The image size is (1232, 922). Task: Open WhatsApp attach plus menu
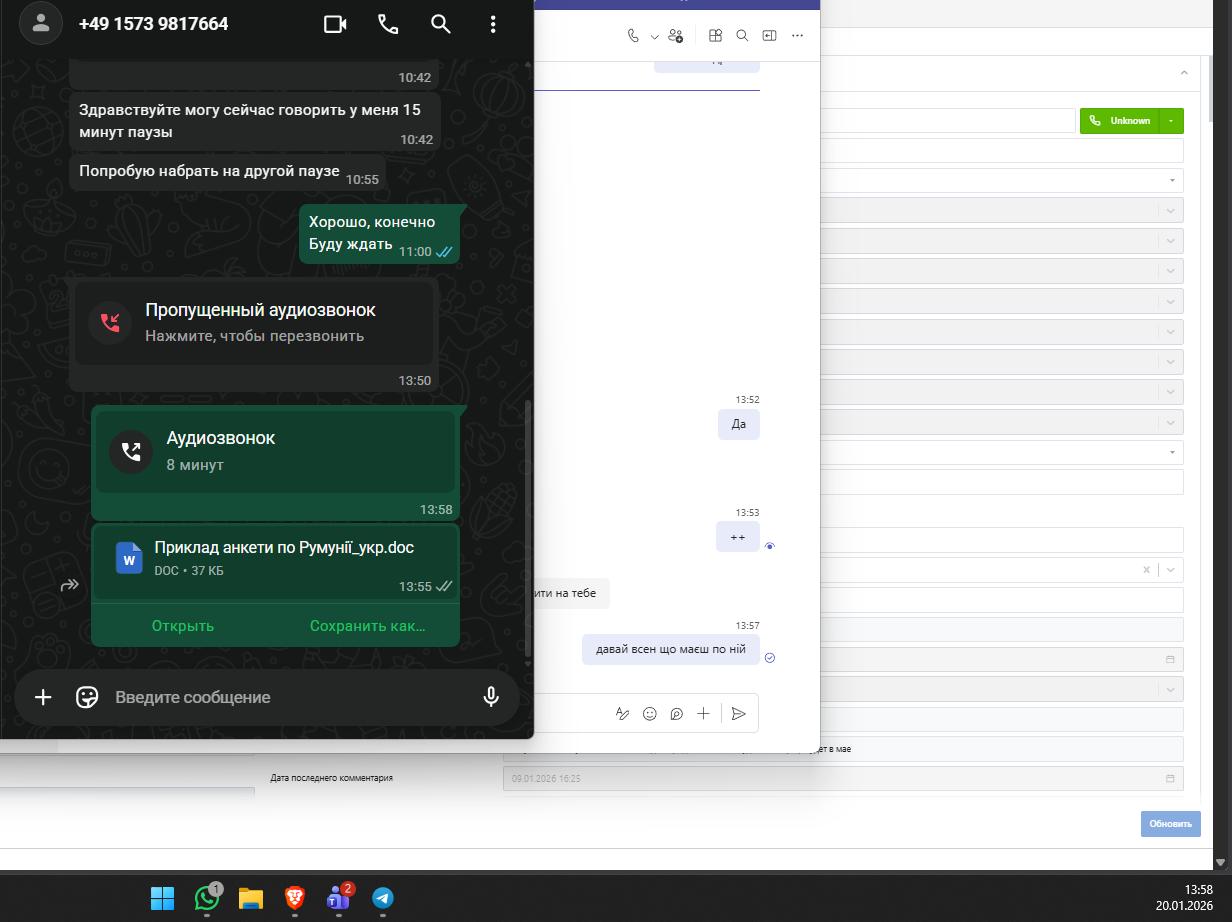[x=43, y=697]
